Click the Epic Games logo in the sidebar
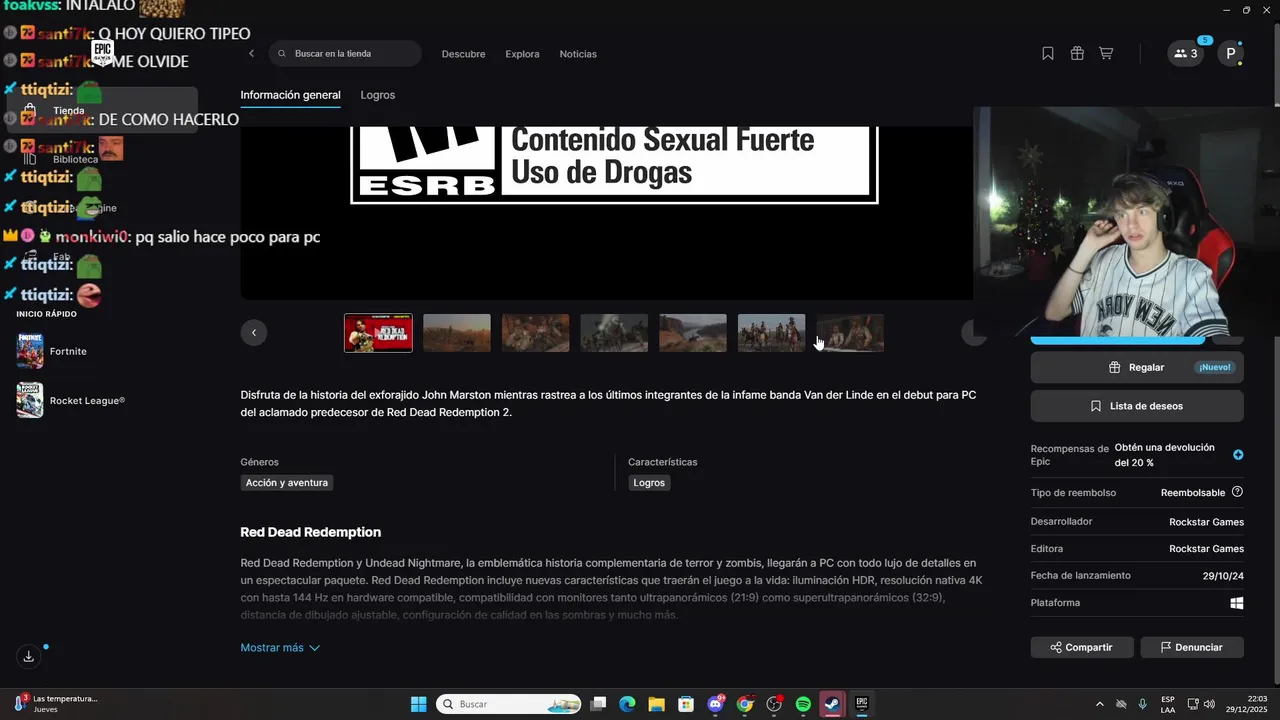Image resolution: width=1280 pixels, height=720 pixels. 102,53
